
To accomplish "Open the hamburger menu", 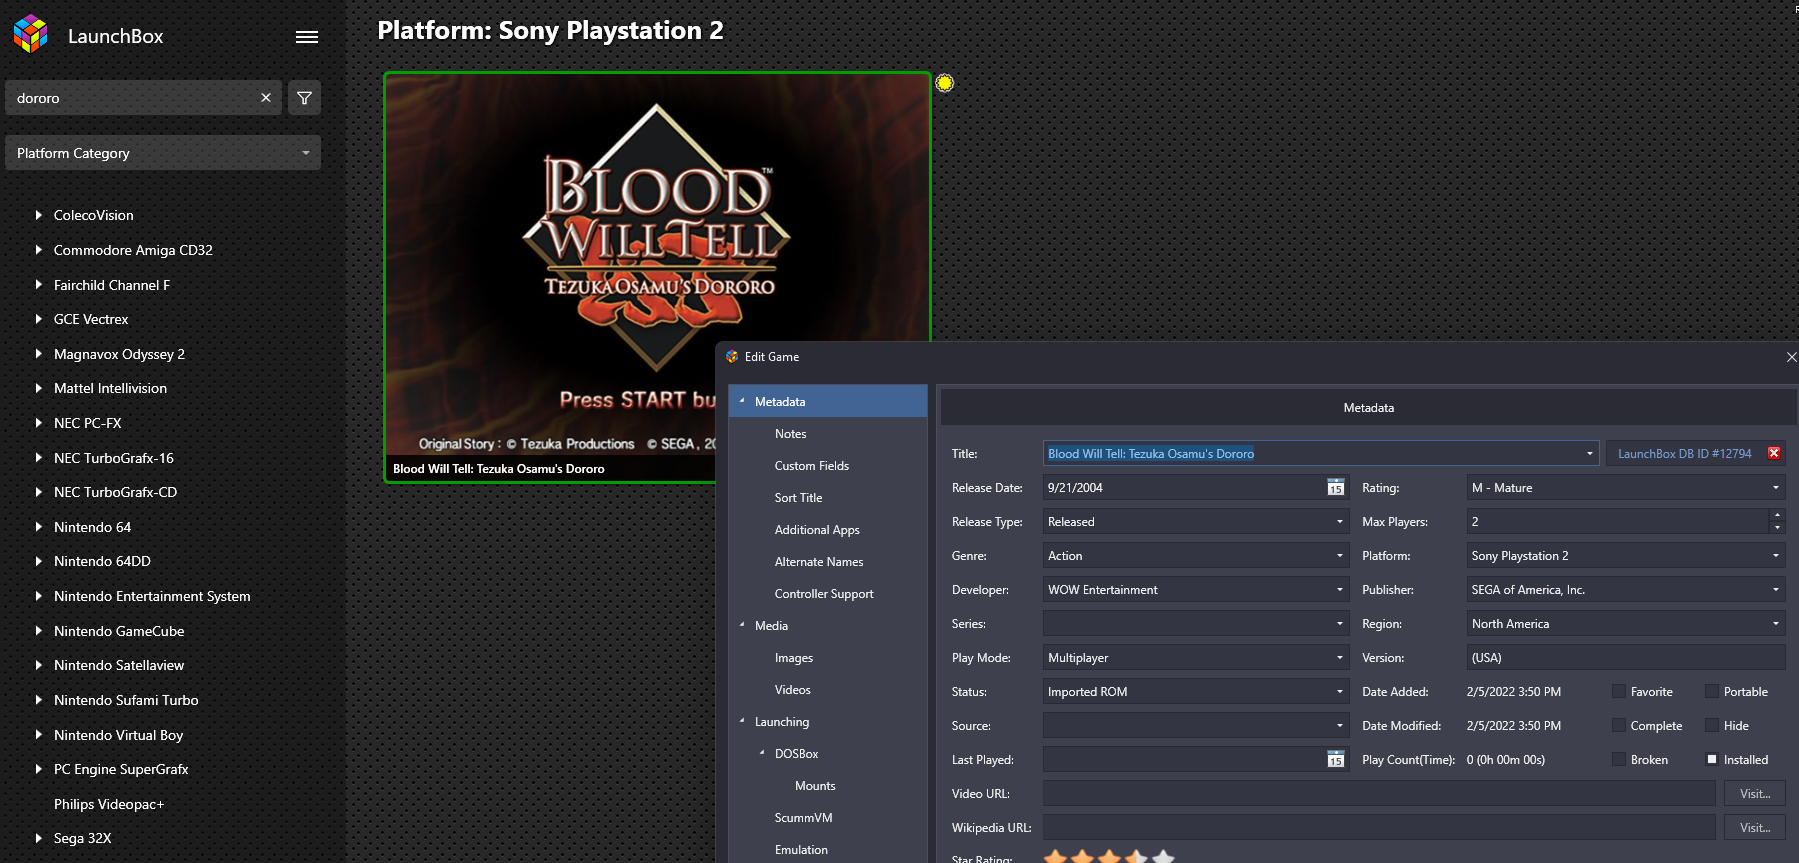I will tap(307, 37).
